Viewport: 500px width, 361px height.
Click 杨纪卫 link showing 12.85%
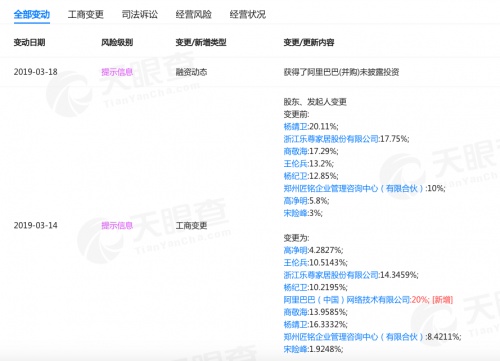(296, 176)
